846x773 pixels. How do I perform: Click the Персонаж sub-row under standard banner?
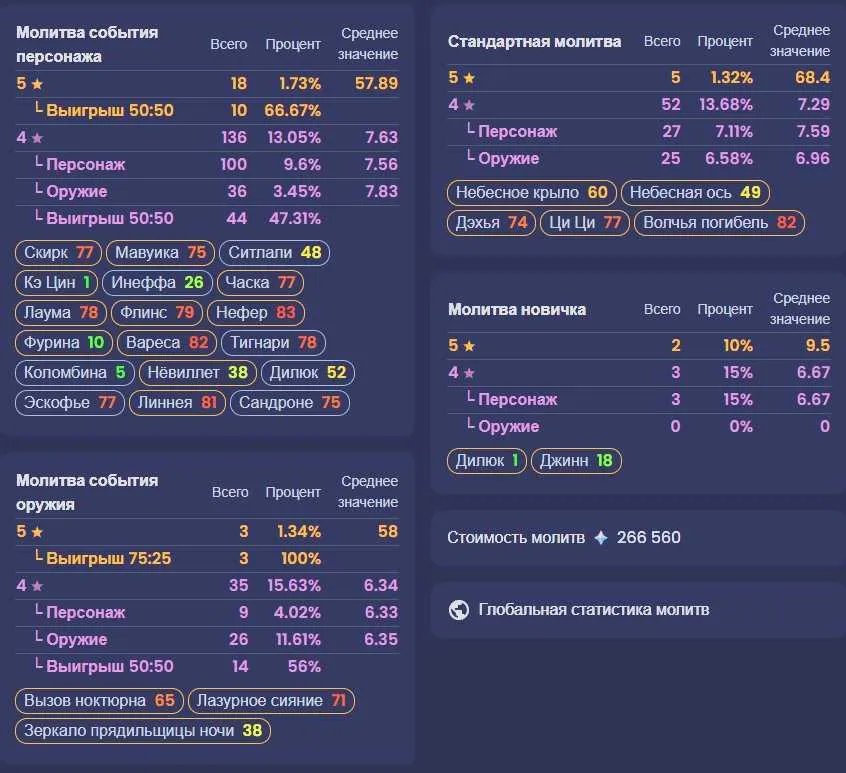(639, 132)
